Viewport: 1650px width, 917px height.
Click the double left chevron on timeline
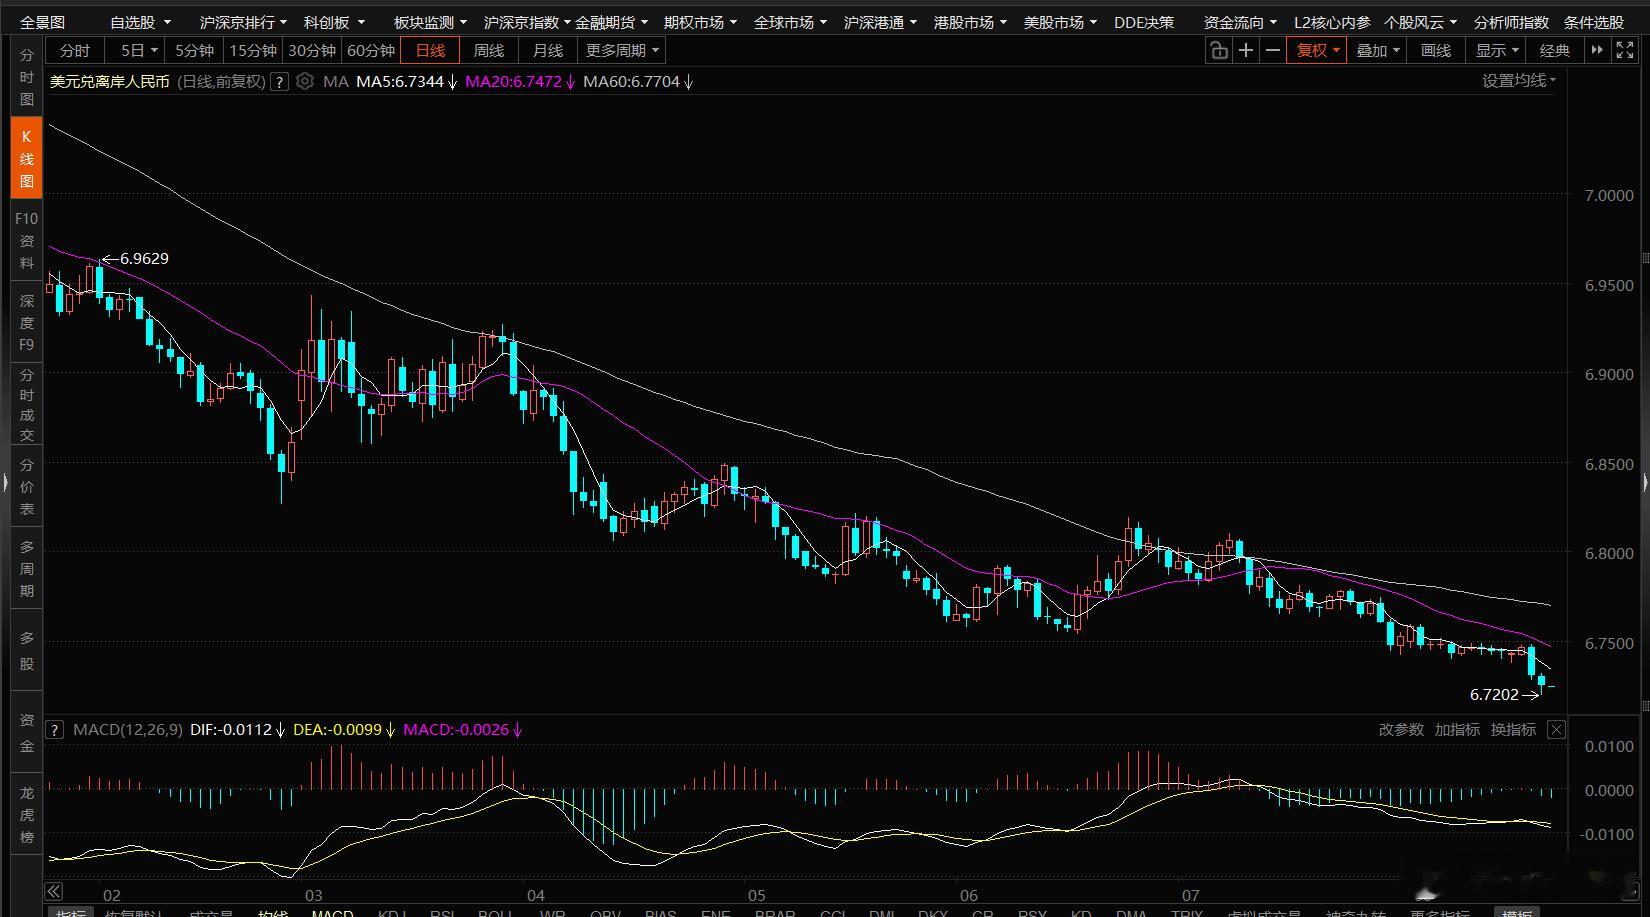pos(54,891)
